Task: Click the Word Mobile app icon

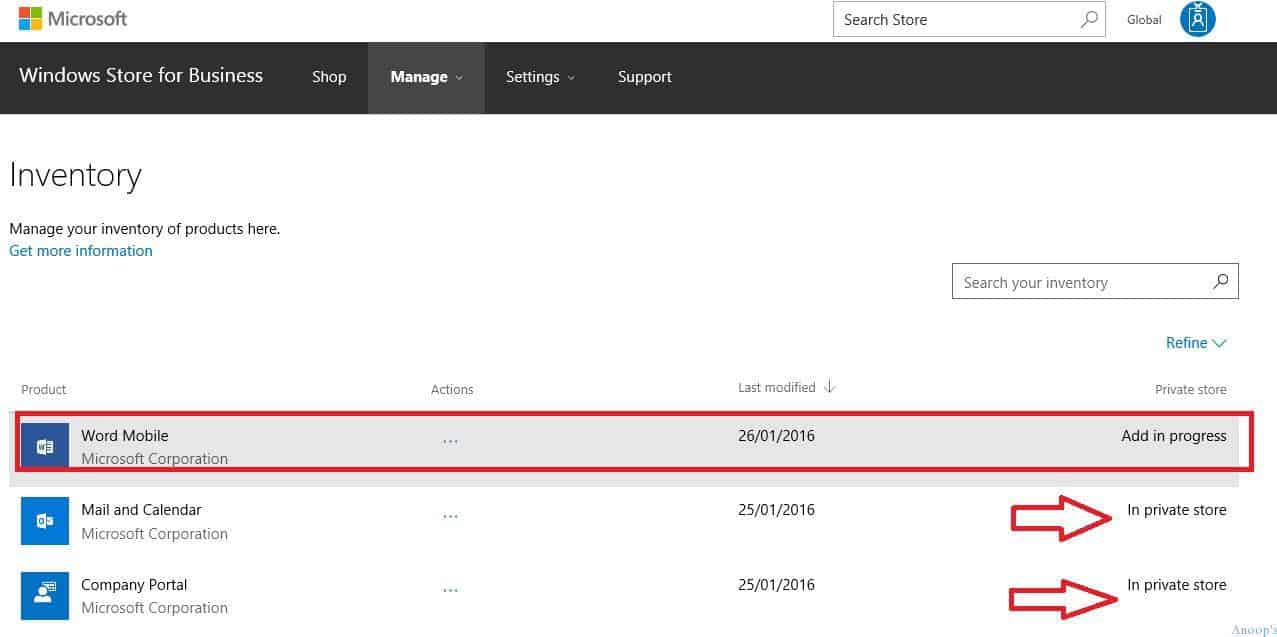Action: tap(45, 447)
